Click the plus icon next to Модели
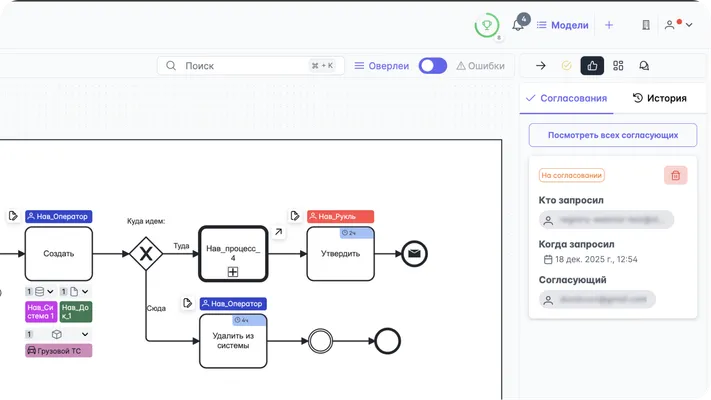This screenshot has width=711, height=400. [x=609, y=25]
